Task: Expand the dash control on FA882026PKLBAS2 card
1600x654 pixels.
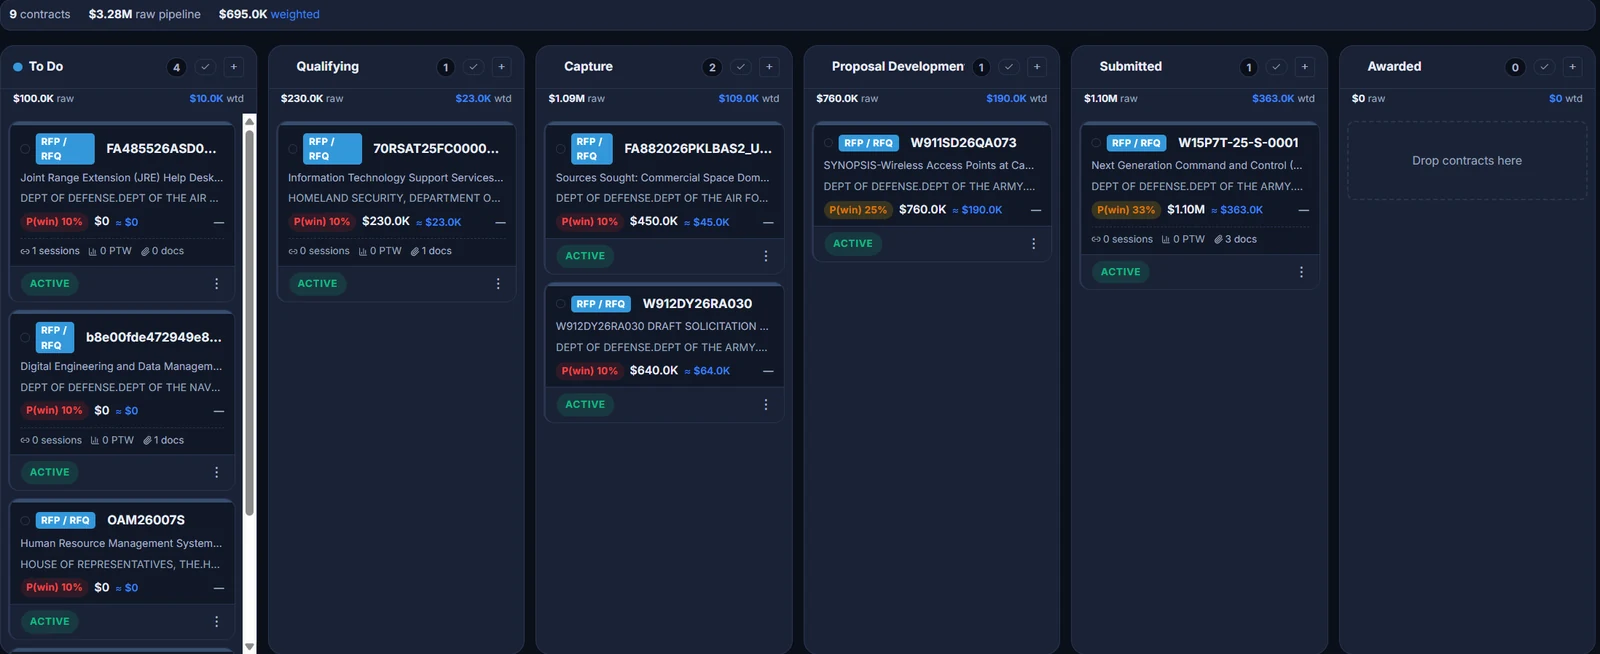Action: tap(768, 222)
